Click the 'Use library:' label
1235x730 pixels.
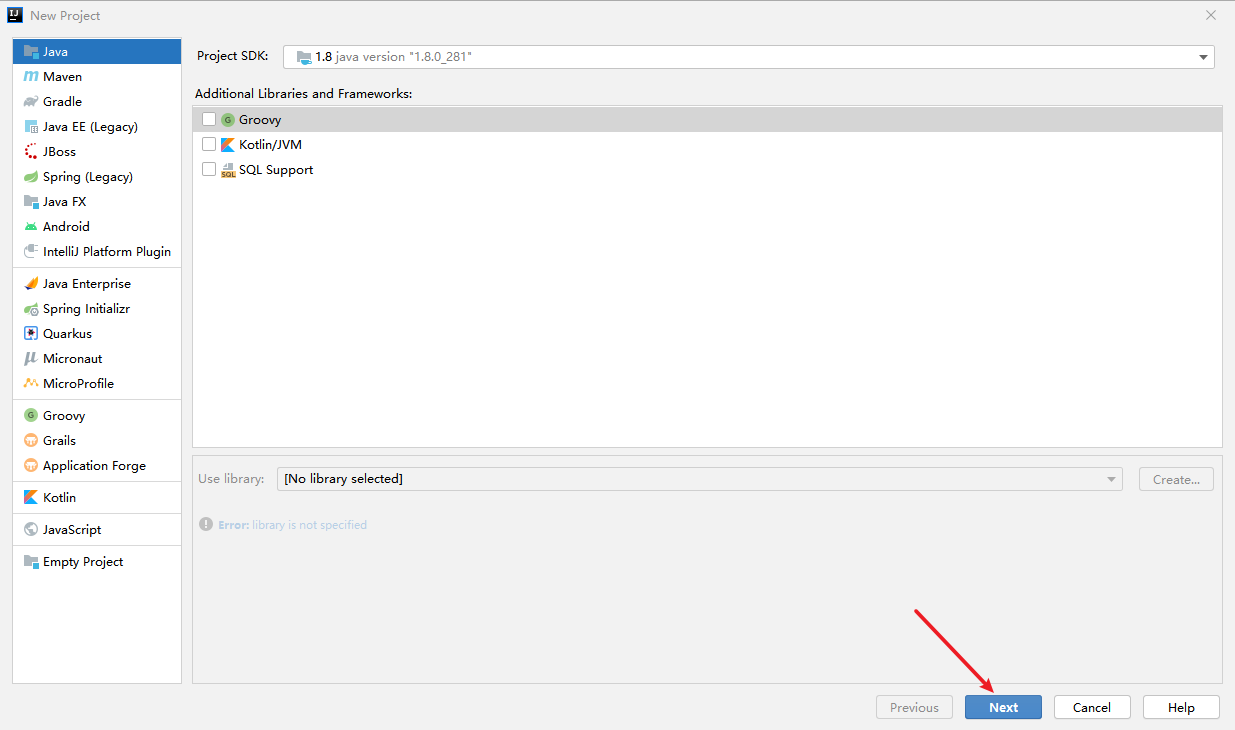(x=231, y=479)
